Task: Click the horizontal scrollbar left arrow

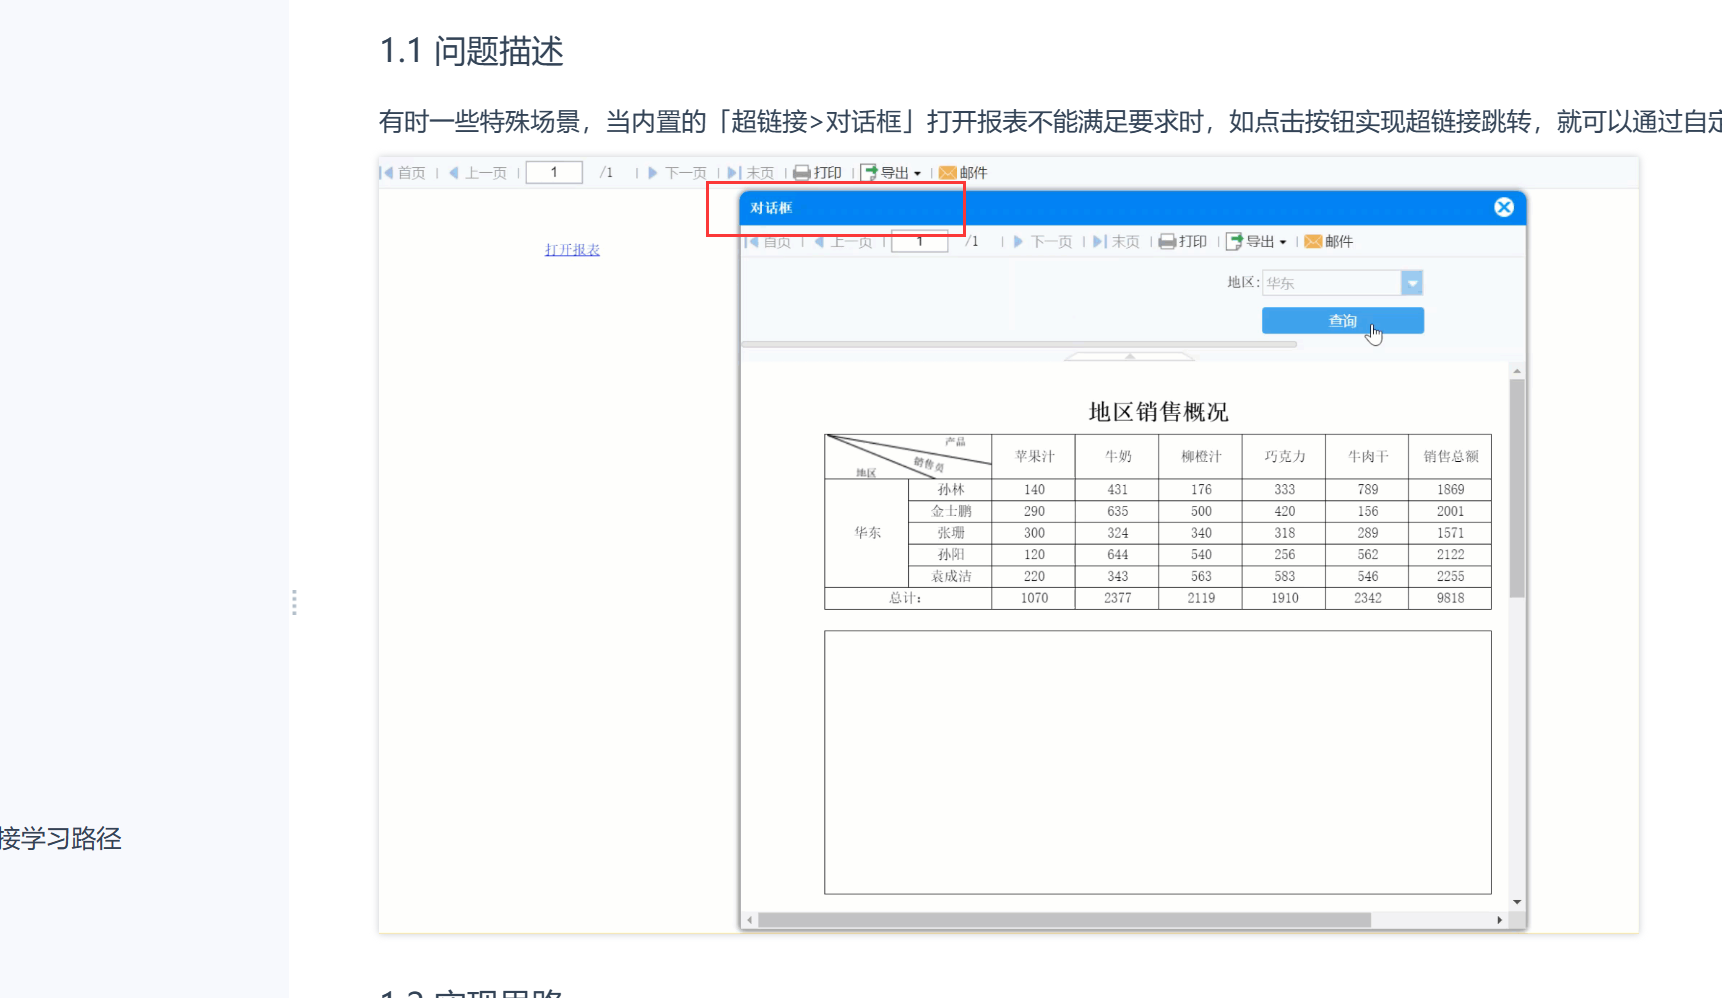Action: pos(750,920)
